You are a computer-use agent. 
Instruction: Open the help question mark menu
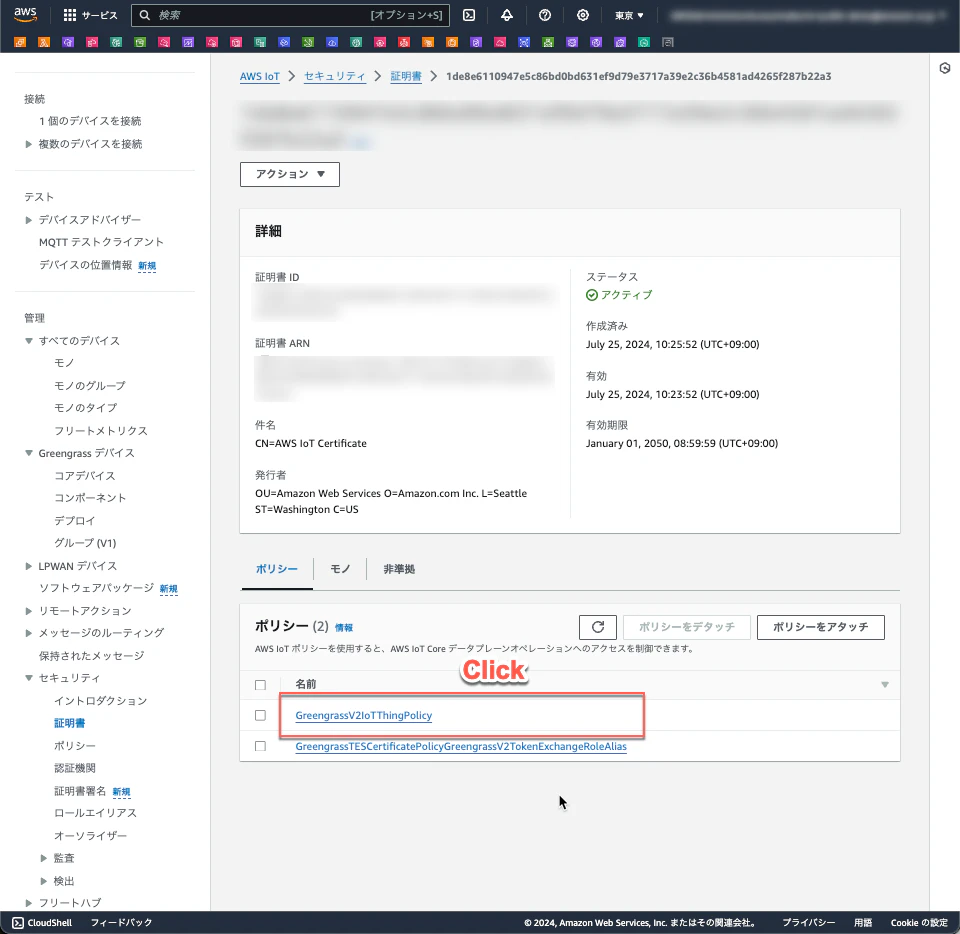pos(545,15)
